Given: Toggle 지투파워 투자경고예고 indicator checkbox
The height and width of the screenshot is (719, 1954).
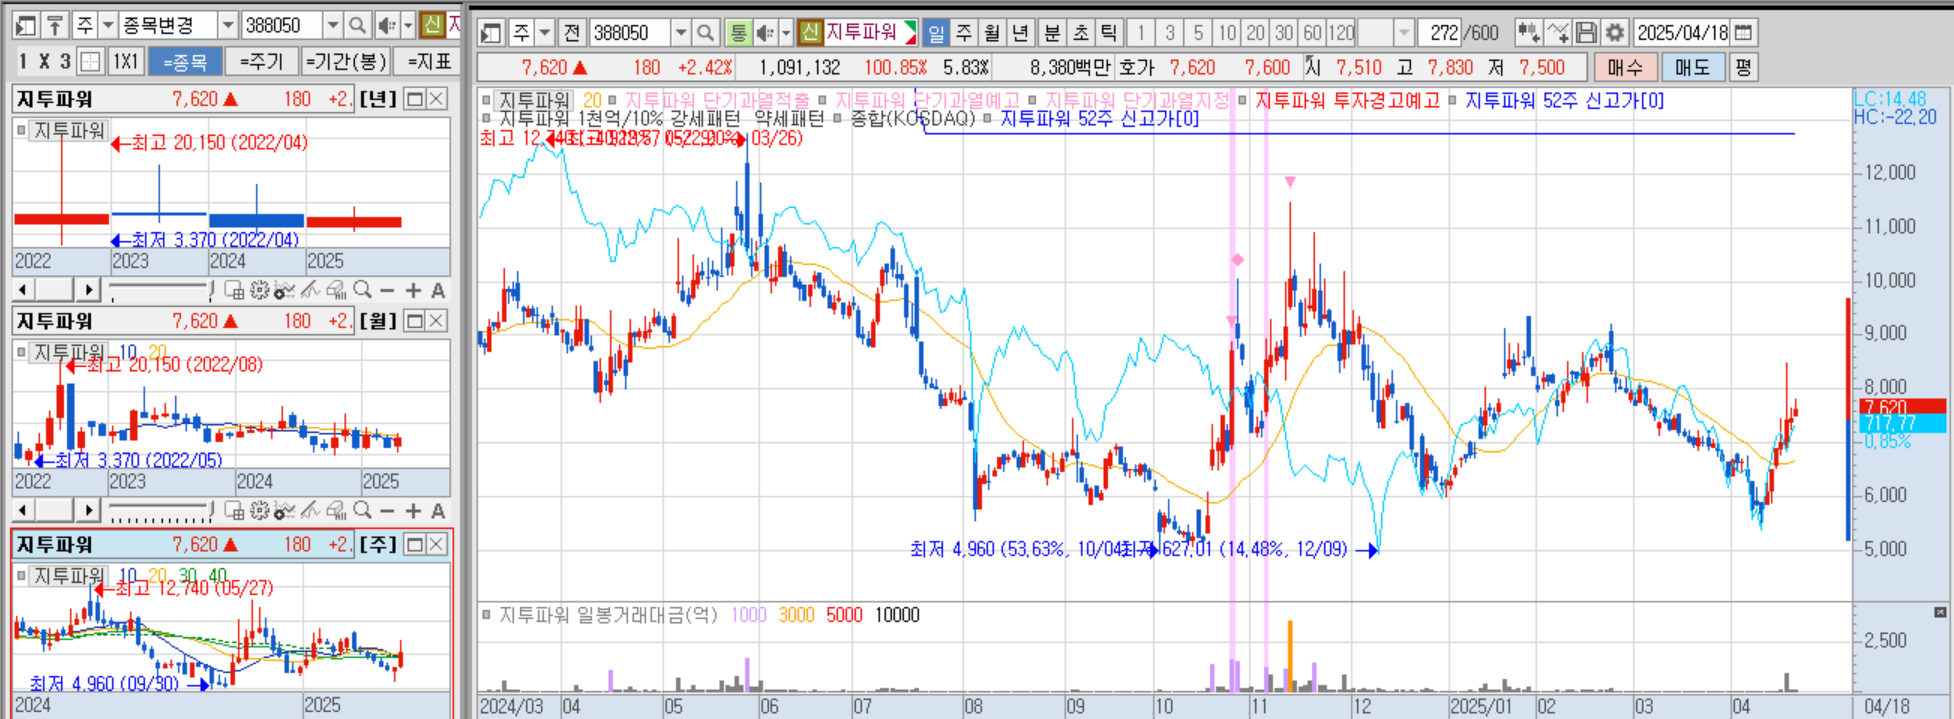Looking at the screenshot, I should pos(1242,100).
